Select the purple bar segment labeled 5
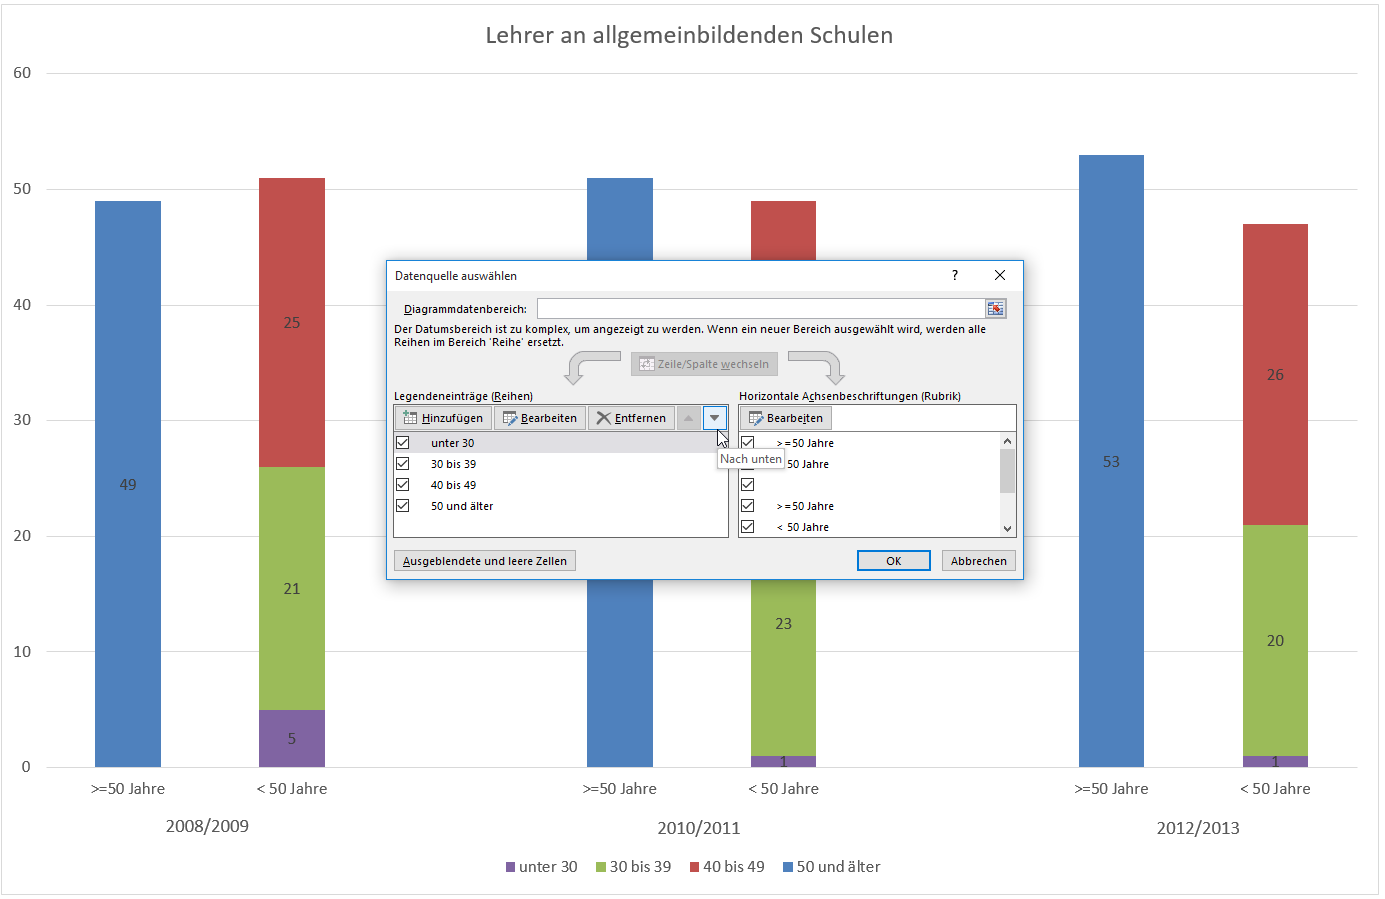This screenshot has width=1385, height=899. [292, 738]
